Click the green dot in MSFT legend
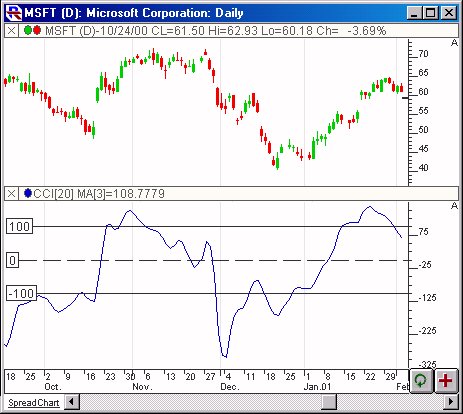 (28, 31)
